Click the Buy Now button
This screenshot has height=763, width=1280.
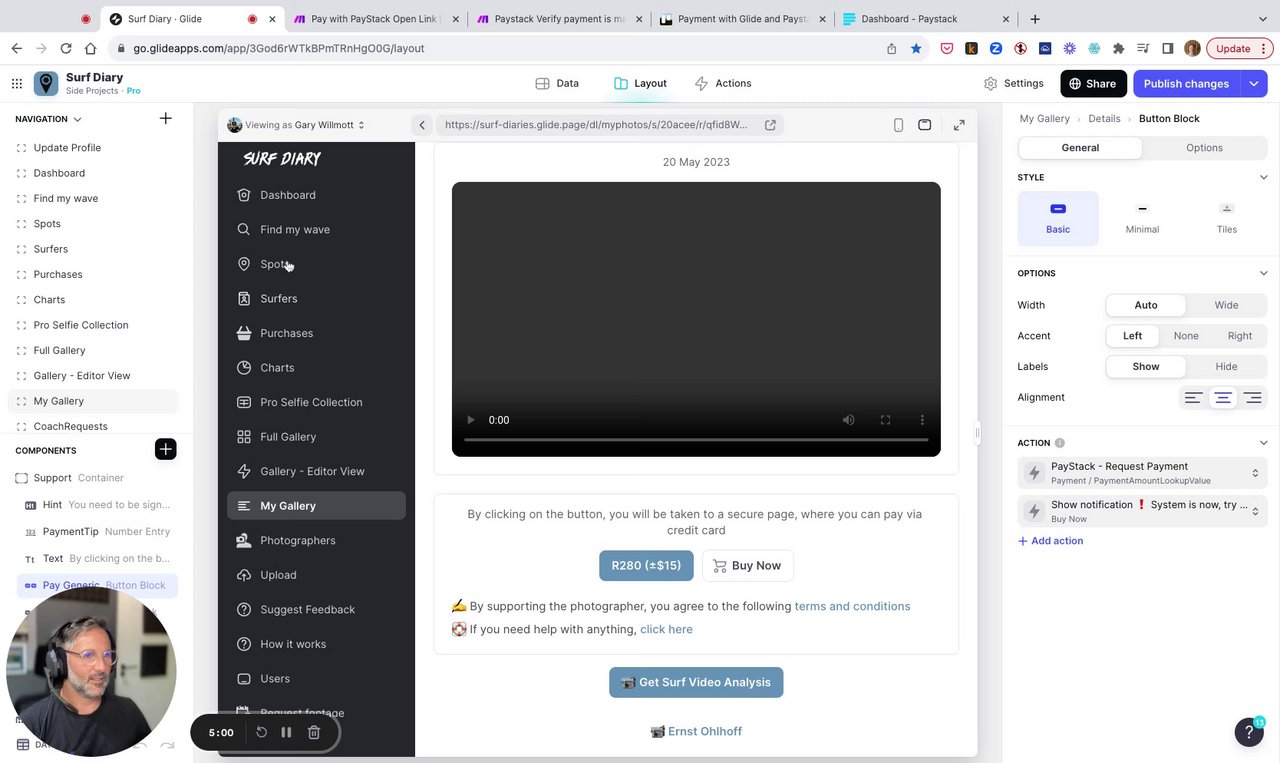tap(747, 565)
